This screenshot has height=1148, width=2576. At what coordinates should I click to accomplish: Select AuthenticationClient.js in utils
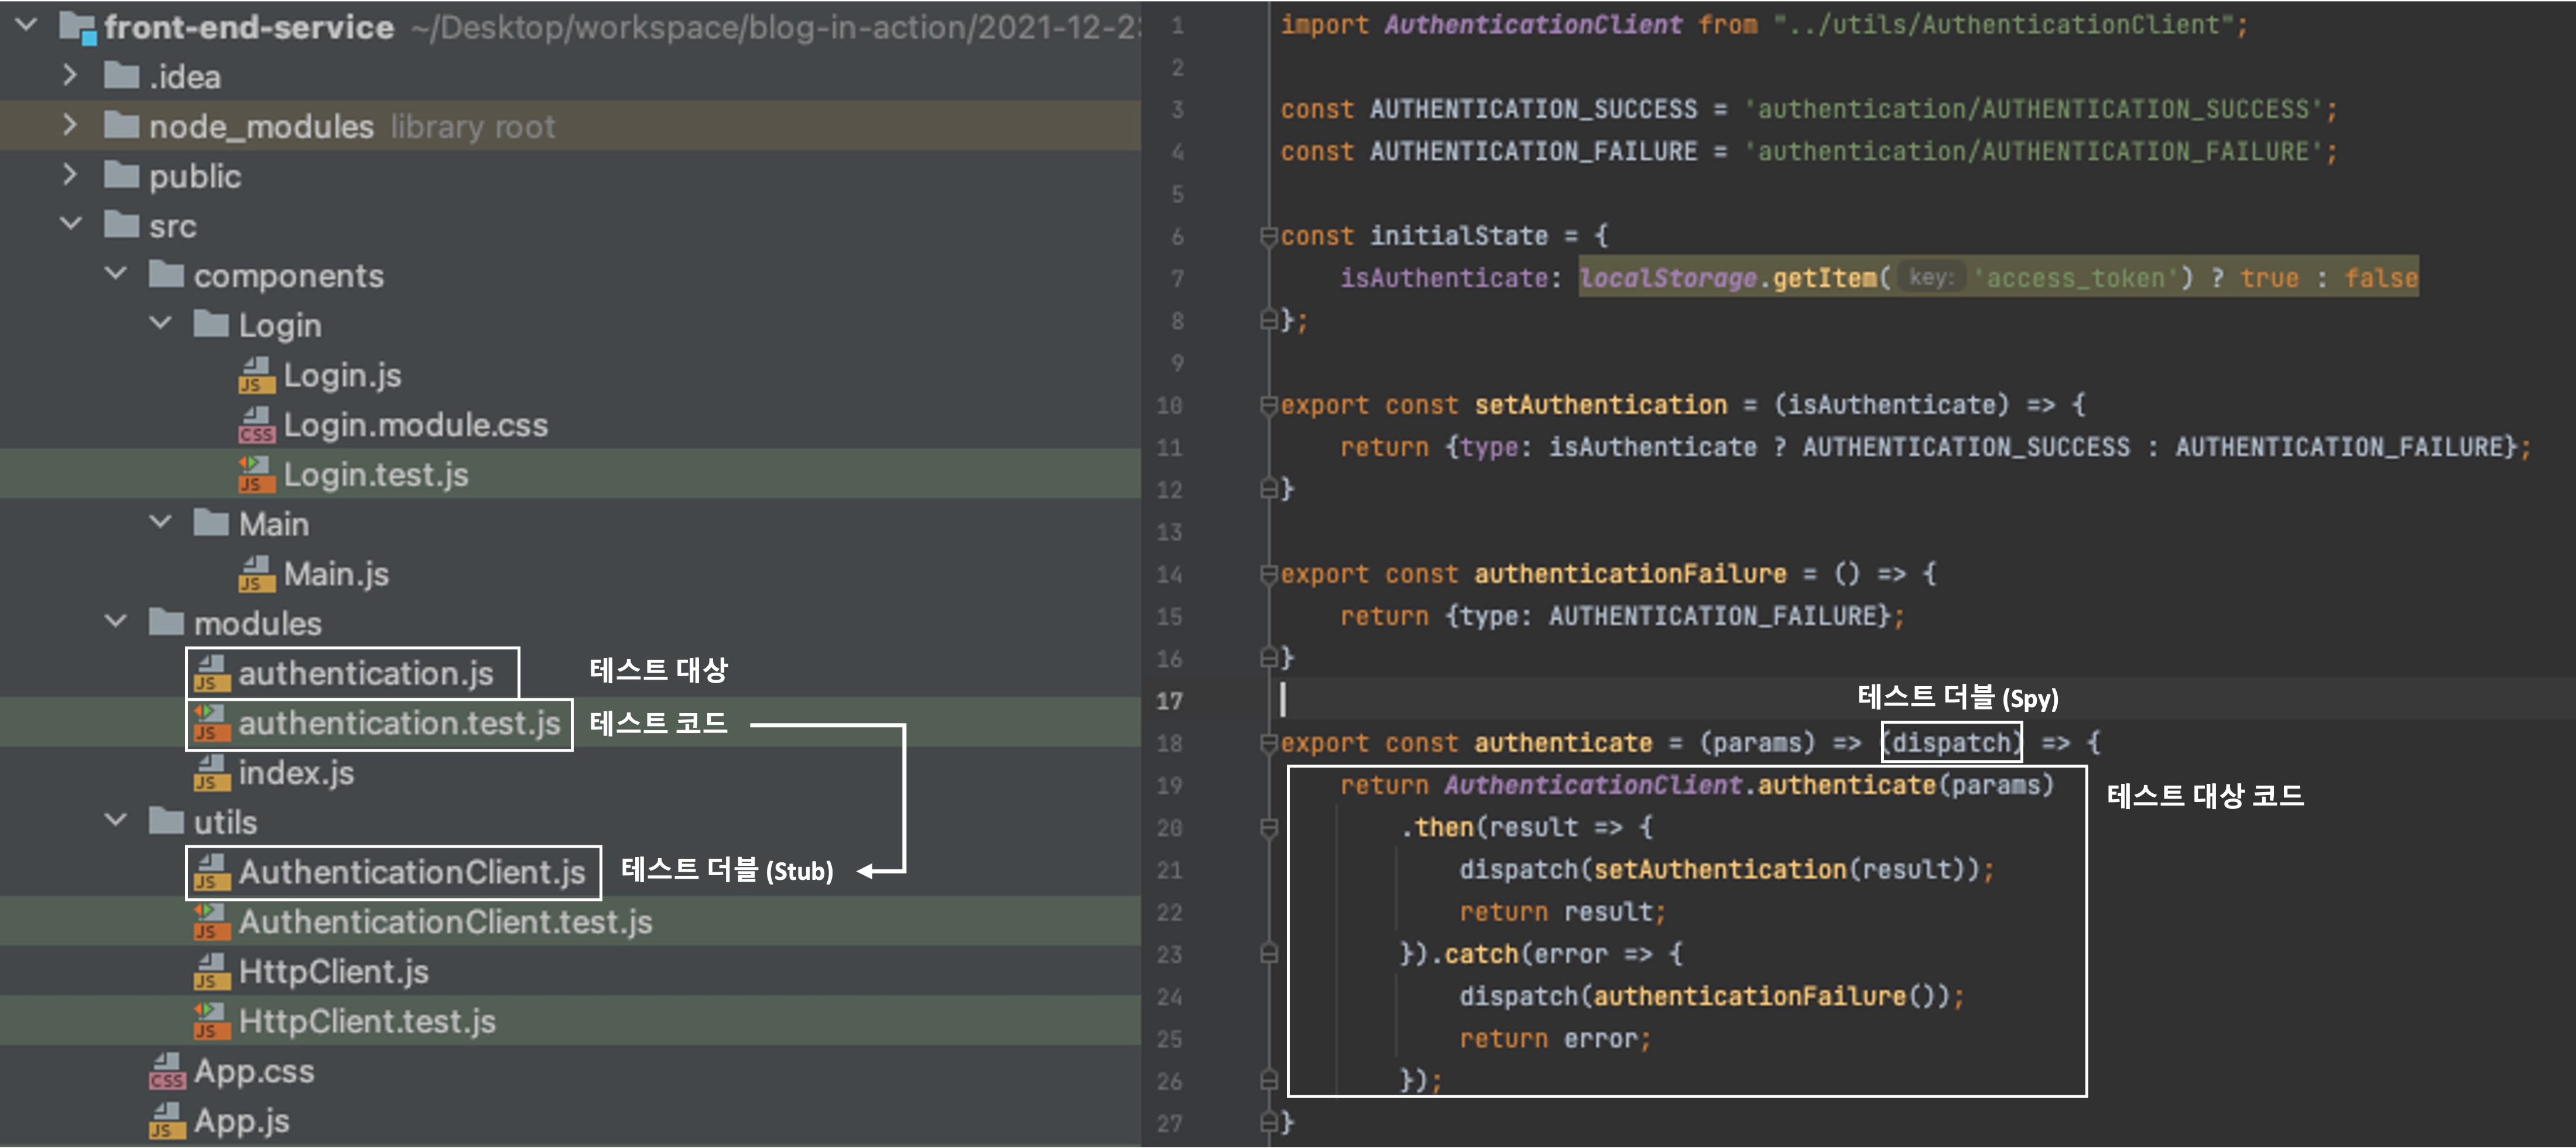pyautogui.click(x=411, y=872)
